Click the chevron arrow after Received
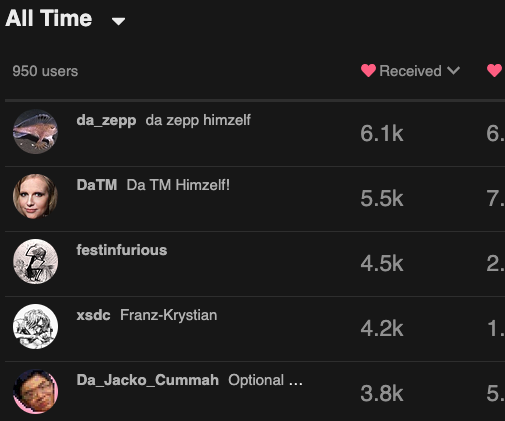505x421 pixels. click(x=454, y=71)
